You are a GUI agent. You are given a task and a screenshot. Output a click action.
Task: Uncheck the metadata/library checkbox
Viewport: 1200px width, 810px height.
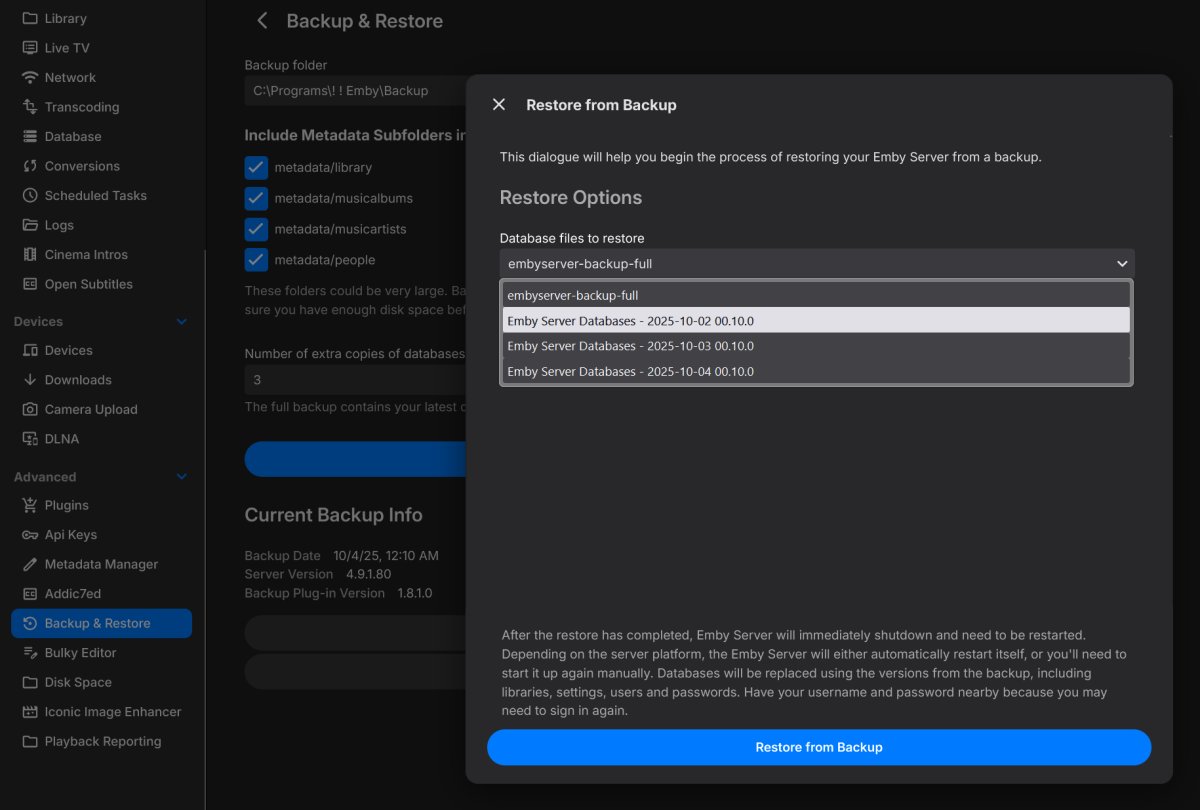coord(257,168)
